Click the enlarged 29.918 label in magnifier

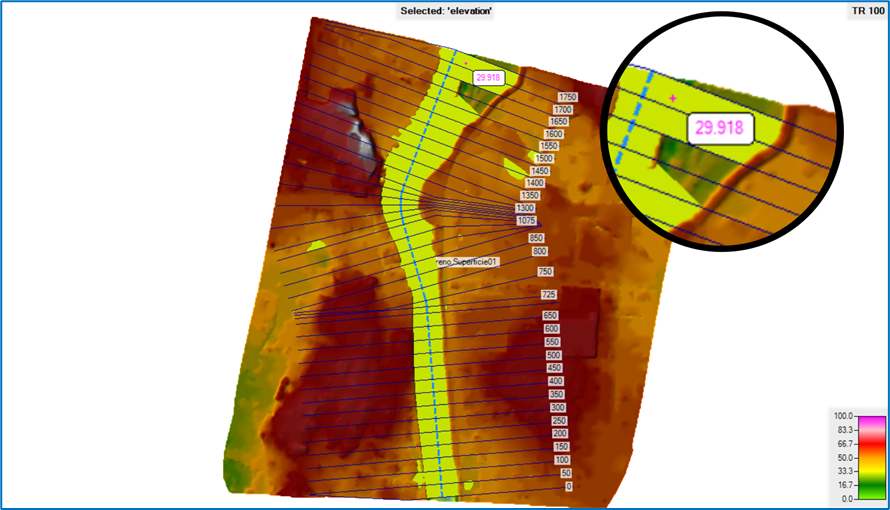(720, 128)
